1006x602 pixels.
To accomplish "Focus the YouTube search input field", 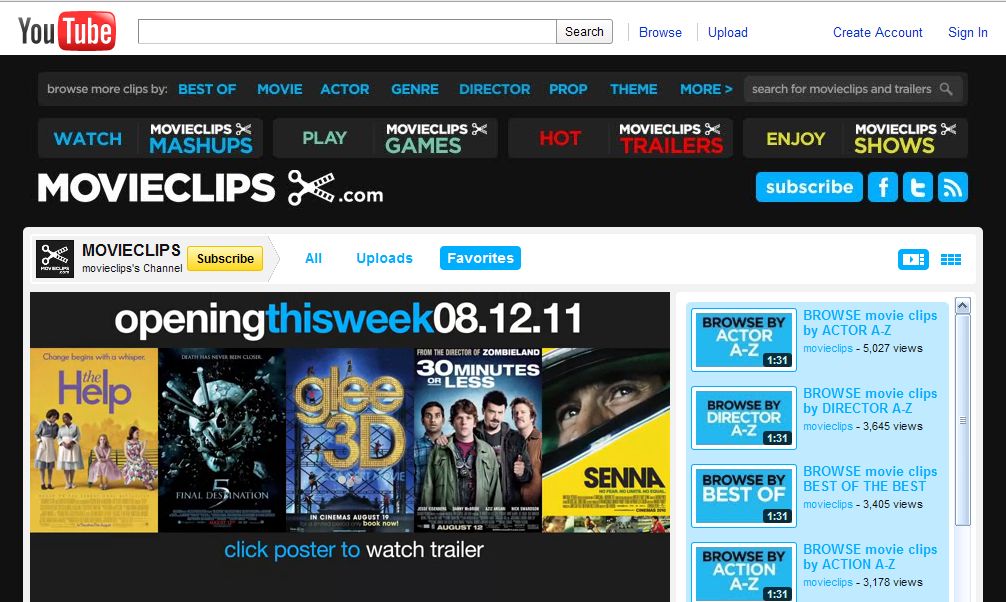I will (x=347, y=31).
